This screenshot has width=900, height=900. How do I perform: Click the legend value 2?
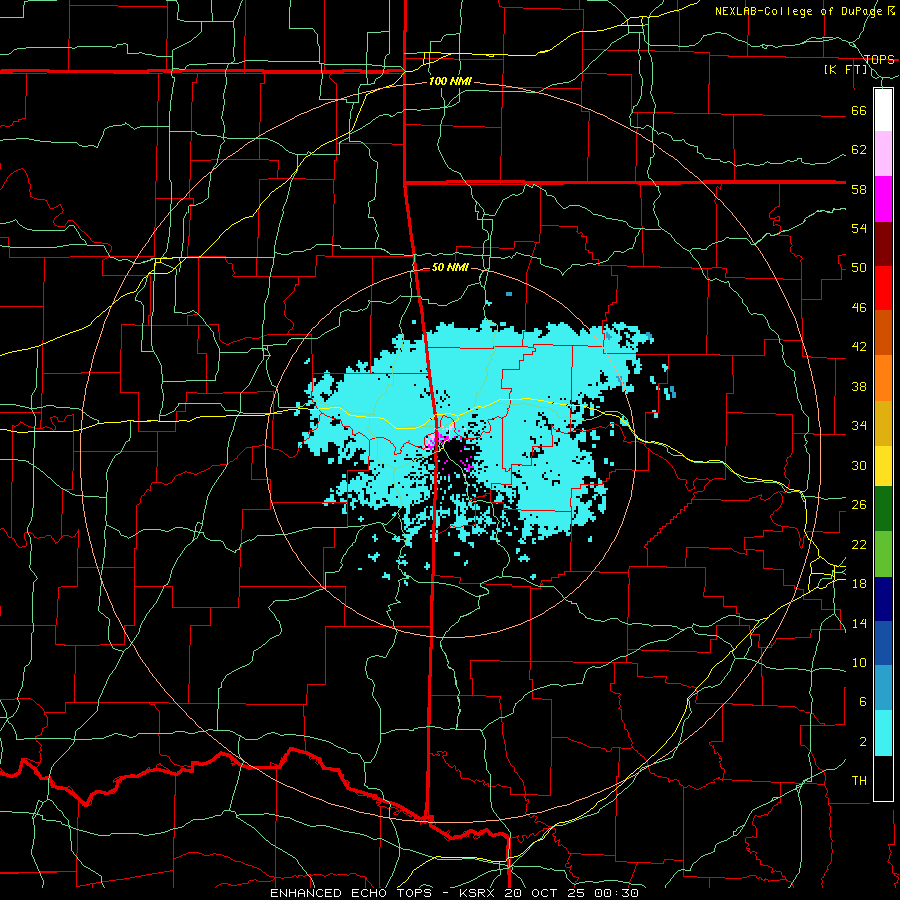coord(863,741)
